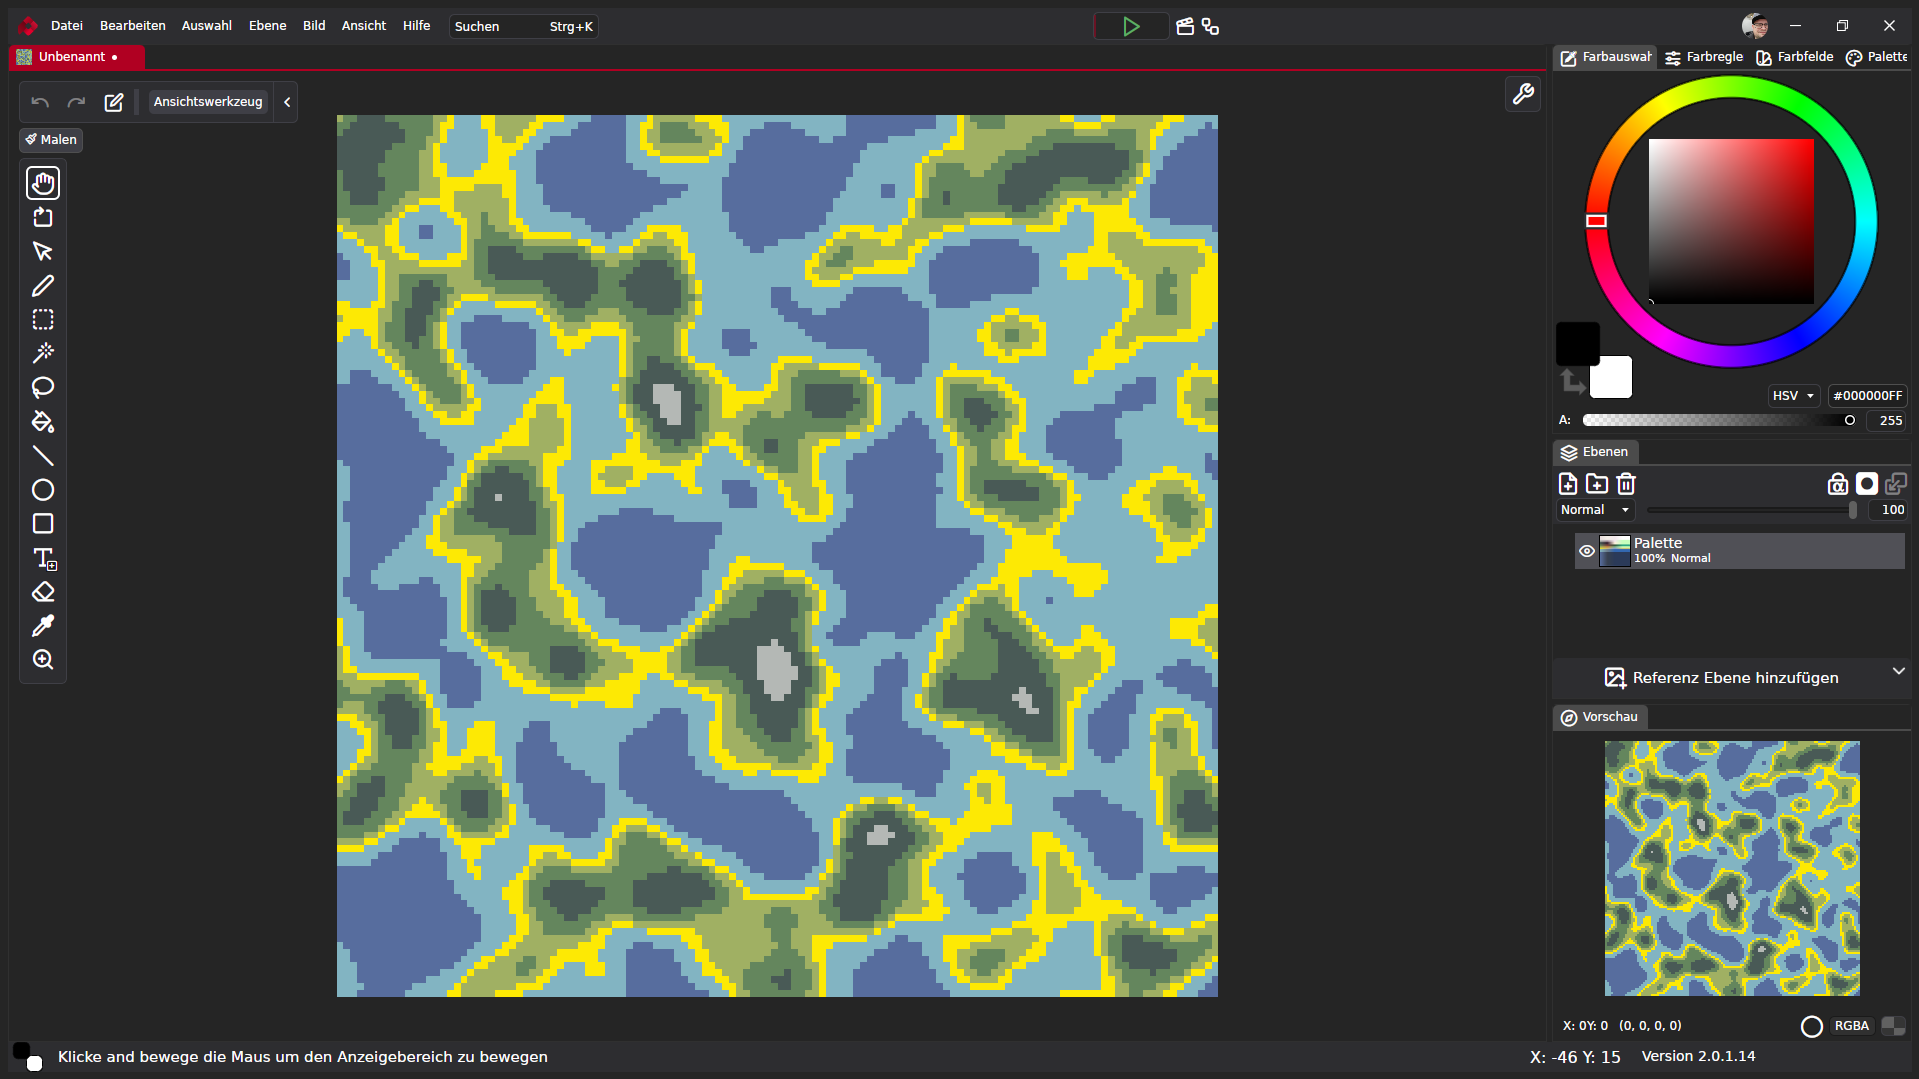This screenshot has height=1079, width=1919.
Task: Select the Magic Wand selection tool
Action: (x=42, y=353)
